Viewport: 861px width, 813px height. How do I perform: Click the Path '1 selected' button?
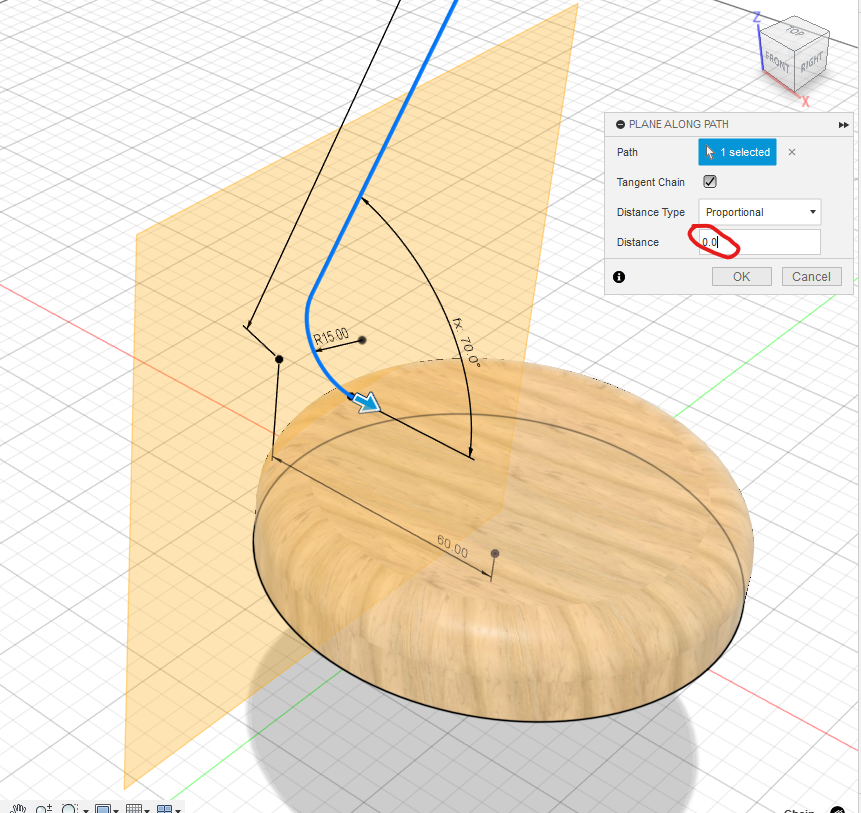click(737, 152)
